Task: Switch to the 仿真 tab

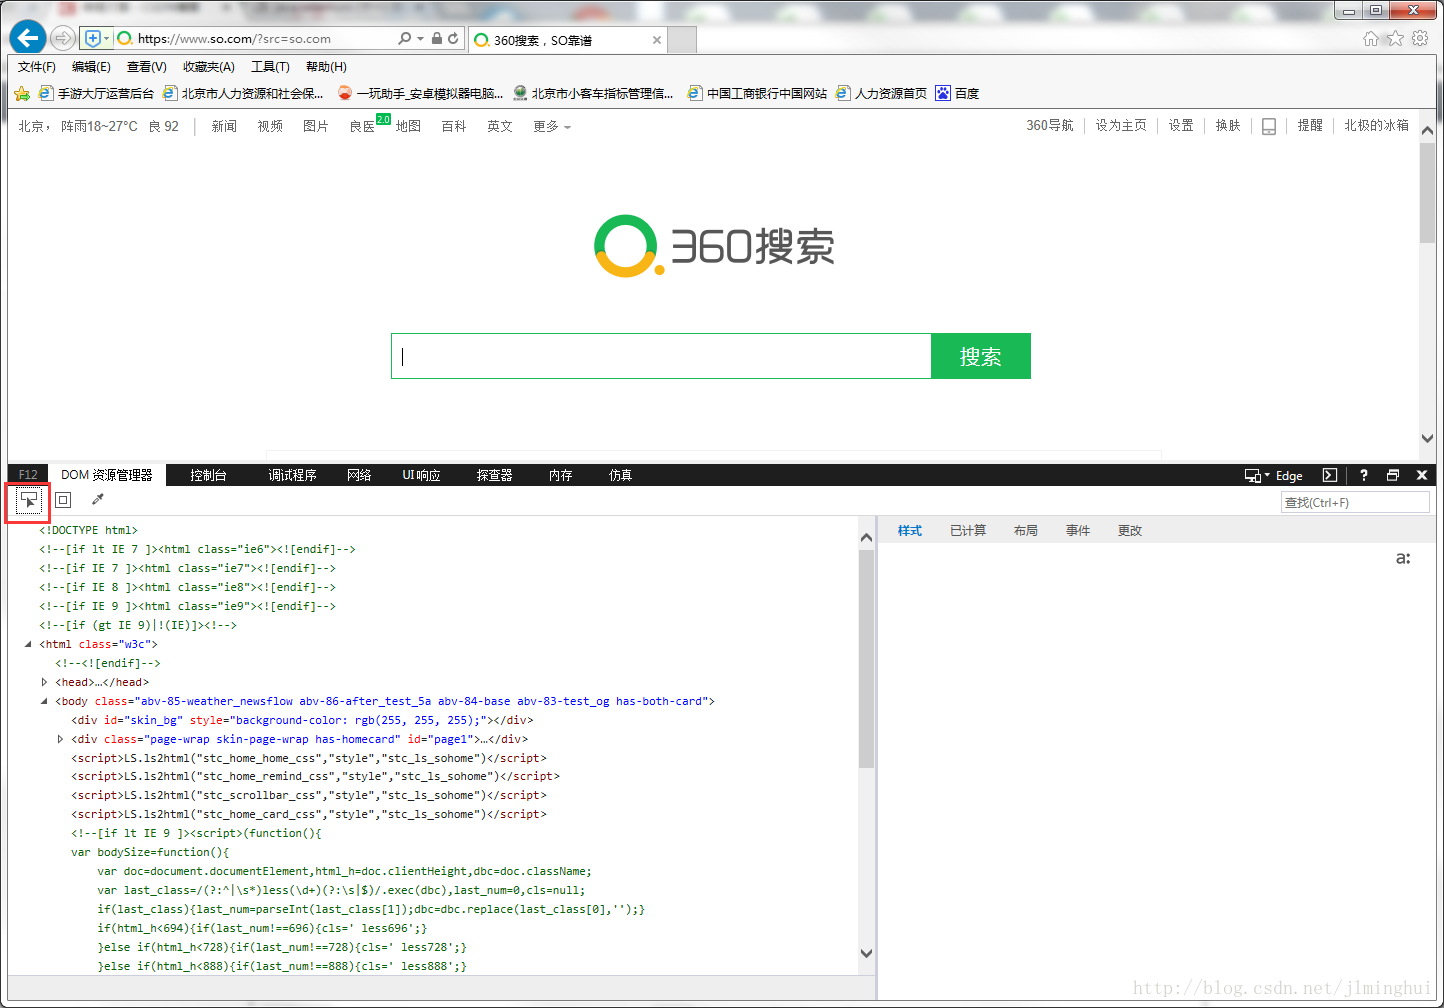Action: point(620,476)
